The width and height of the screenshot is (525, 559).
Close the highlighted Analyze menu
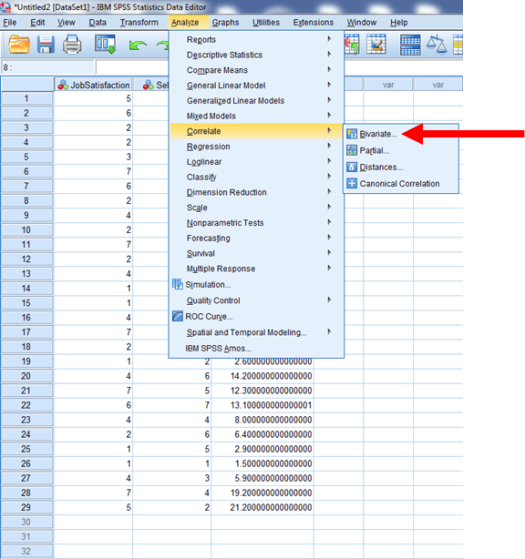185,22
